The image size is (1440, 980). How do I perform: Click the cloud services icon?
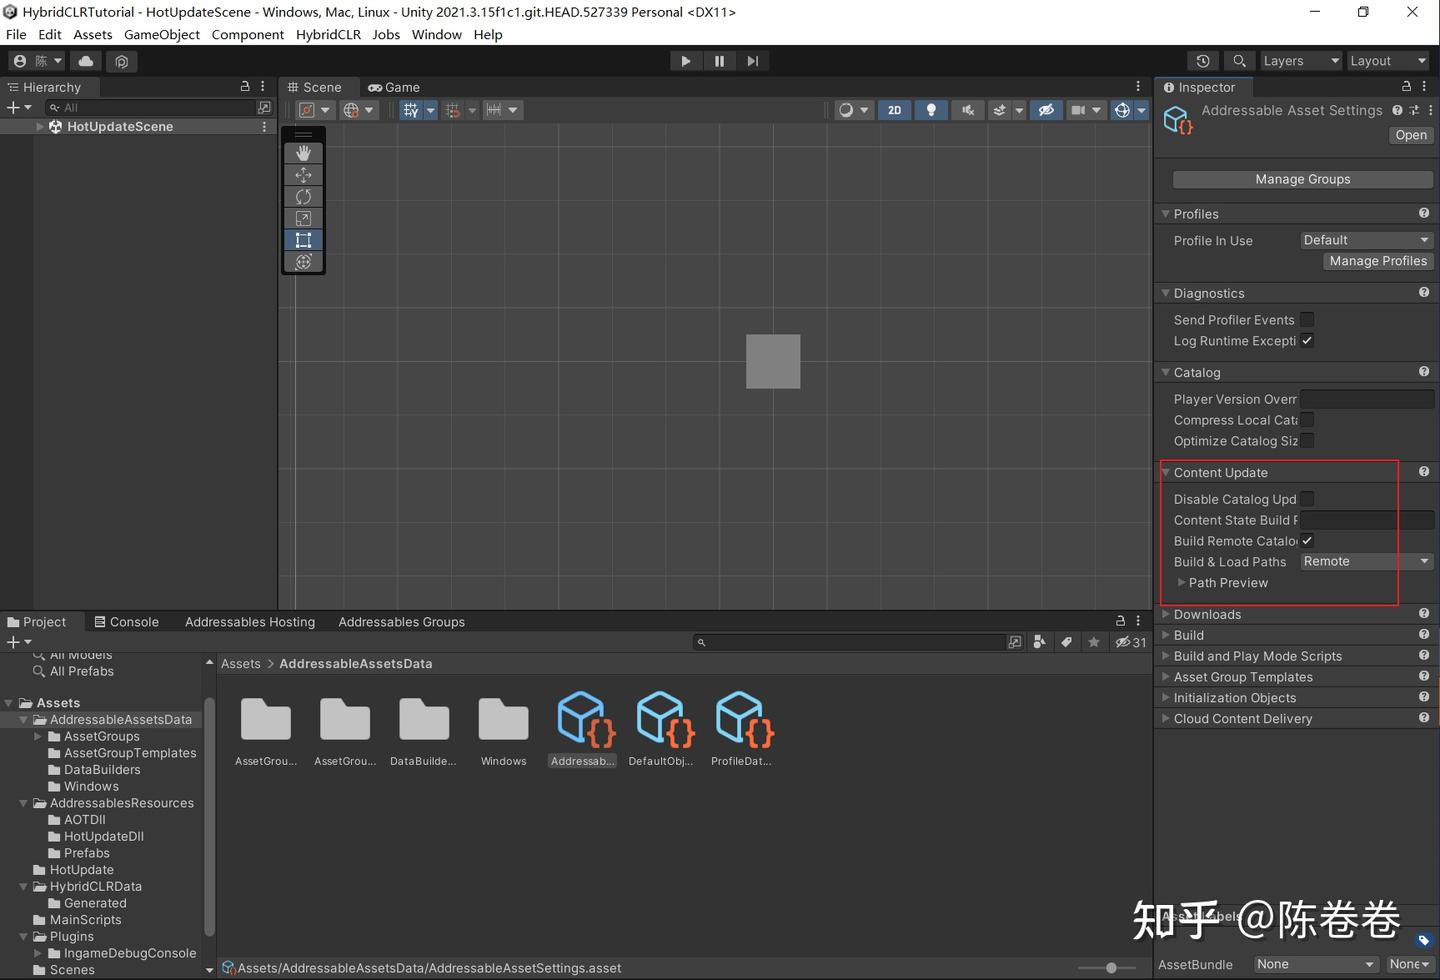click(x=86, y=61)
